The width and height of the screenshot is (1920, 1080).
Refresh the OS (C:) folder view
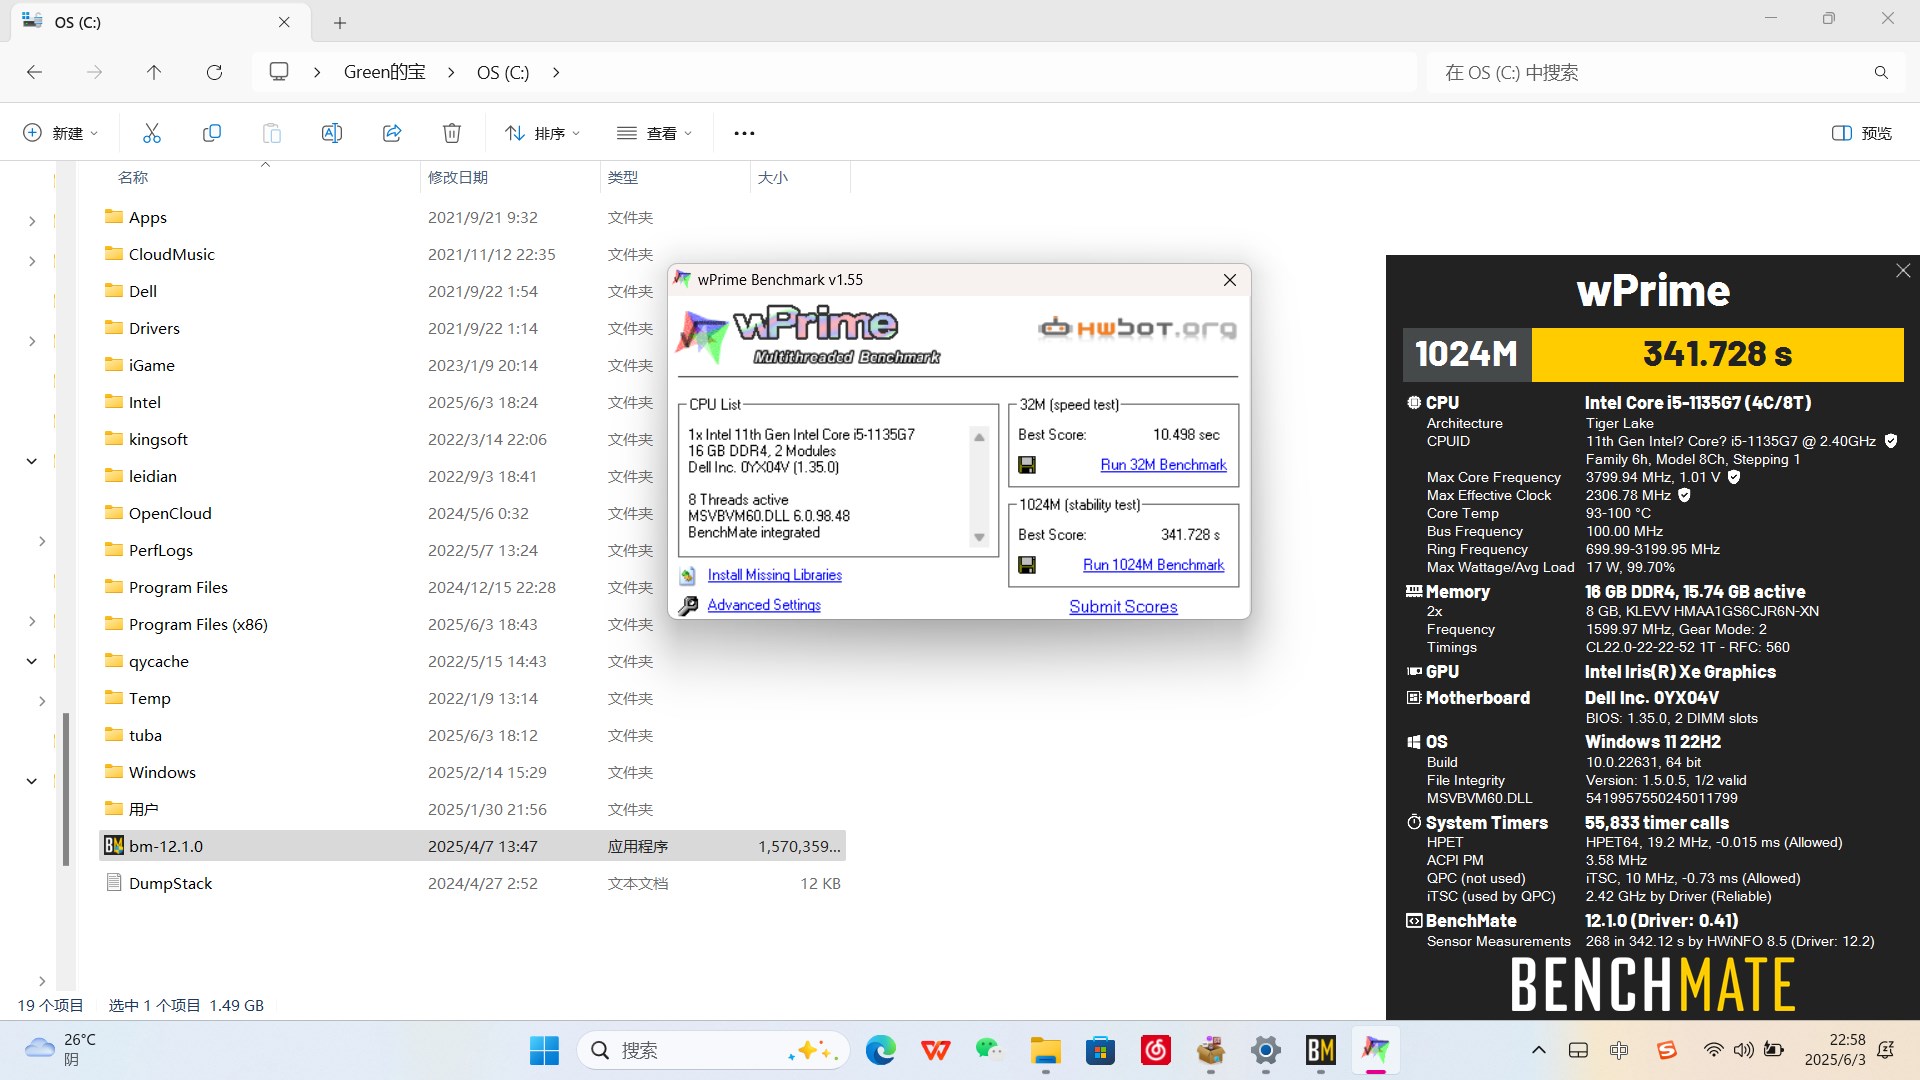[214, 72]
